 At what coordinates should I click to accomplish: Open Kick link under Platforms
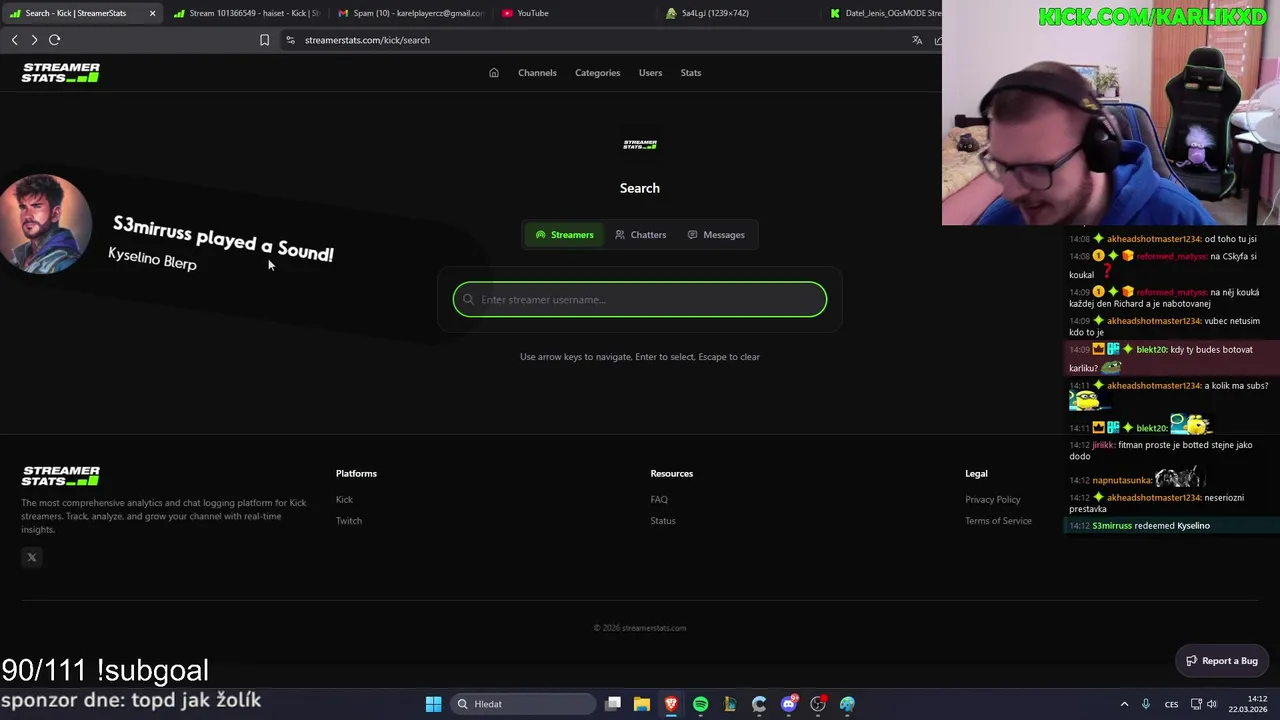coord(344,500)
